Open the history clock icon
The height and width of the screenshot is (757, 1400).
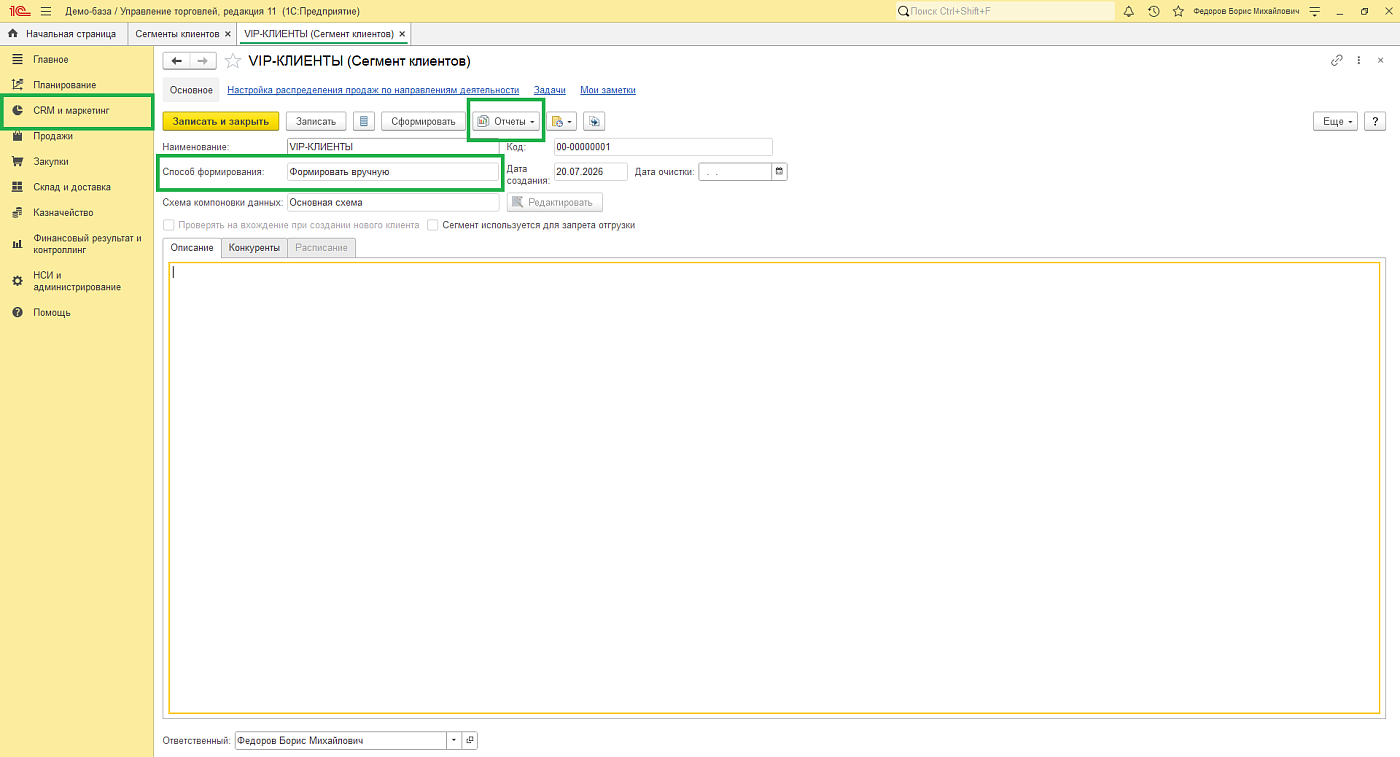point(1154,11)
